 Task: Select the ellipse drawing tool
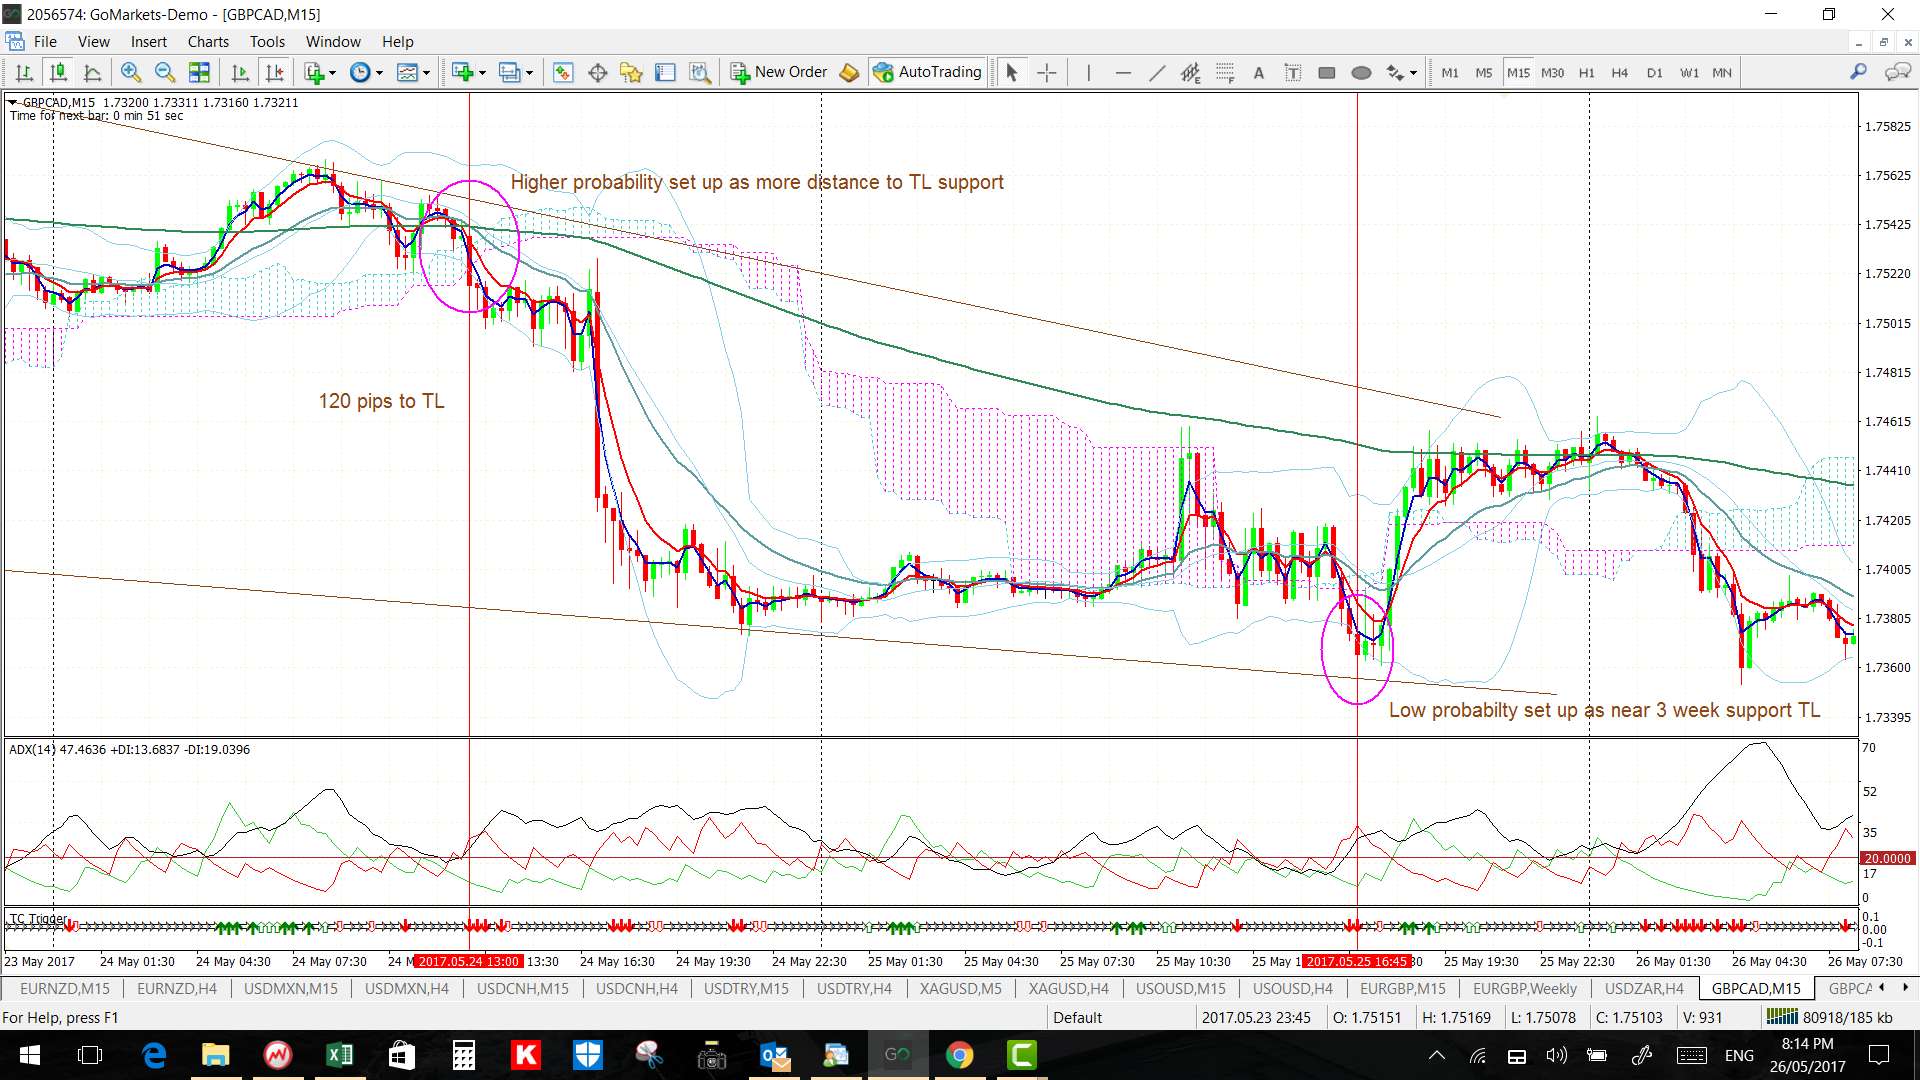(1361, 72)
